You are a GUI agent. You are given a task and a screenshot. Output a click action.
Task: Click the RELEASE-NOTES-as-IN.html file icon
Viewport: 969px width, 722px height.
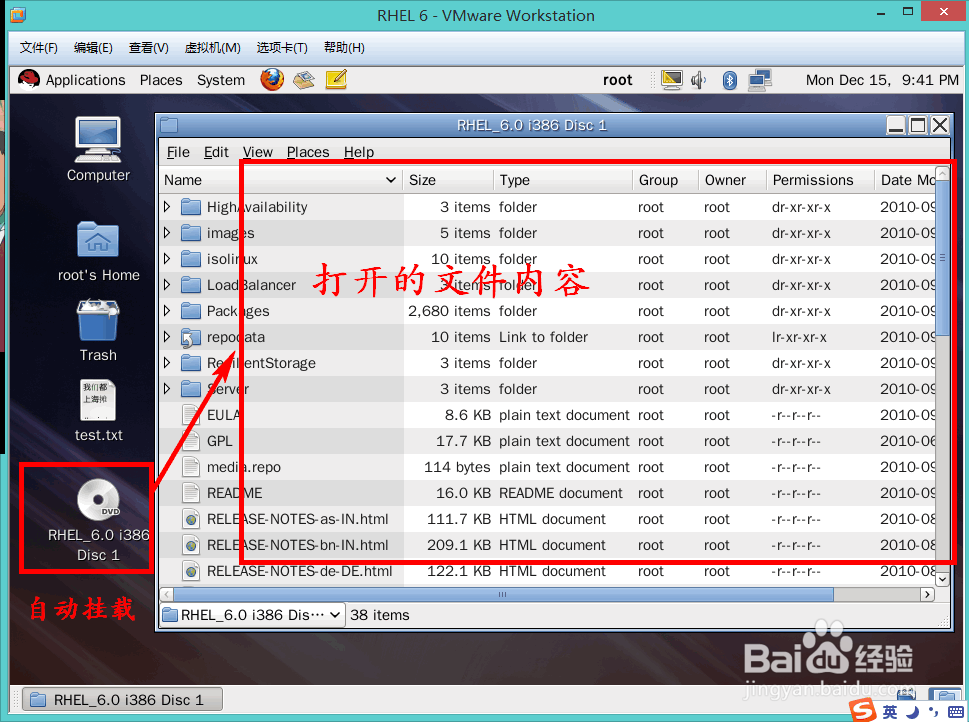pos(191,519)
